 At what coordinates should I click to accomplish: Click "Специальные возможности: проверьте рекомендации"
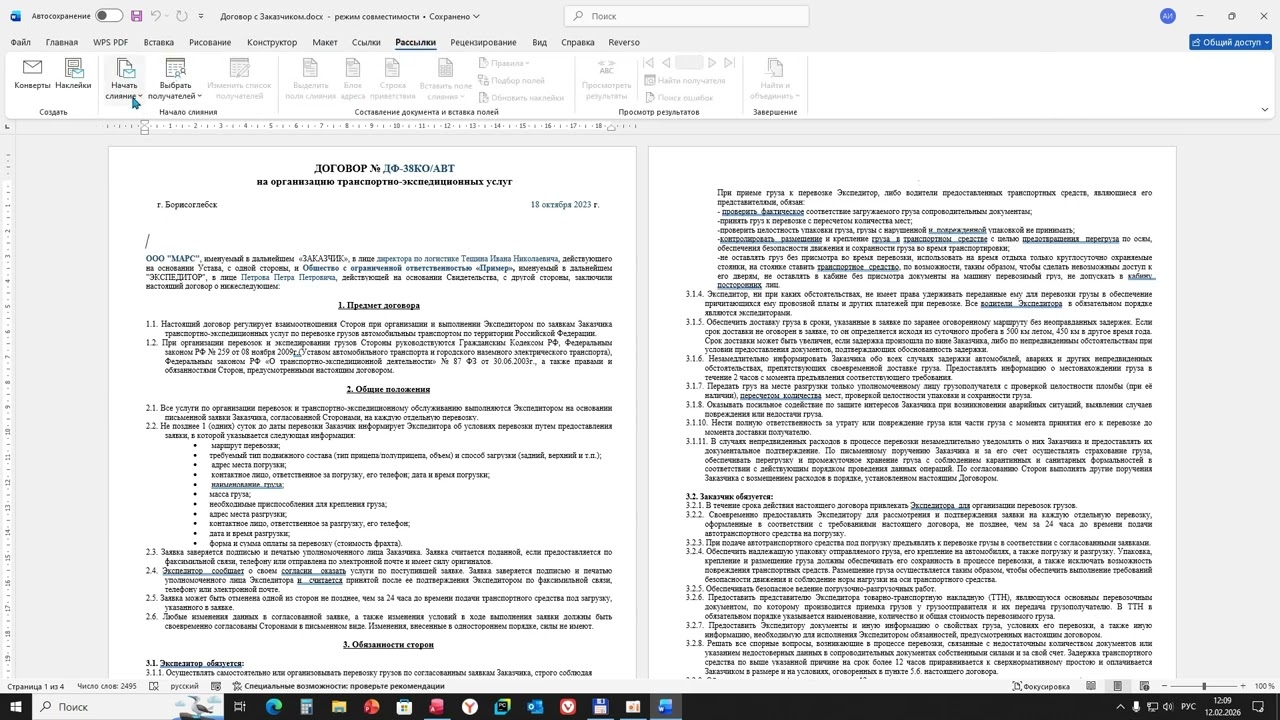[338, 687]
